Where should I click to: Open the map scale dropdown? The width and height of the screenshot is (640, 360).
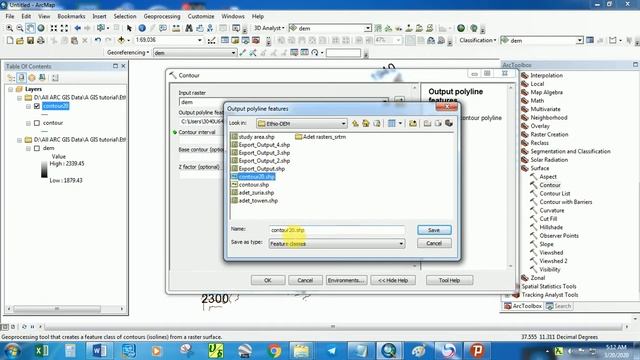coord(200,40)
